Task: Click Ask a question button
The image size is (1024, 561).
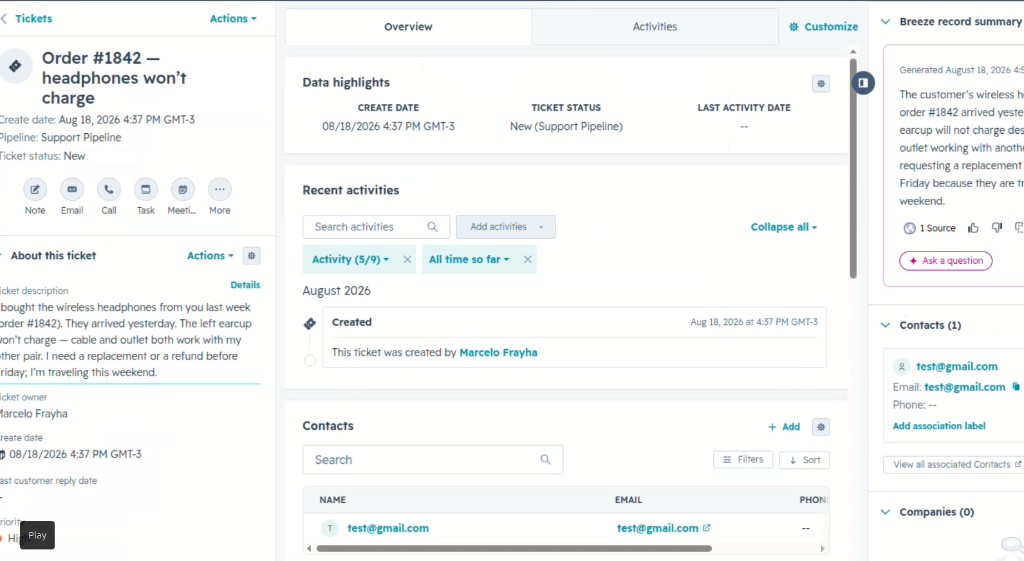Action: (x=946, y=261)
